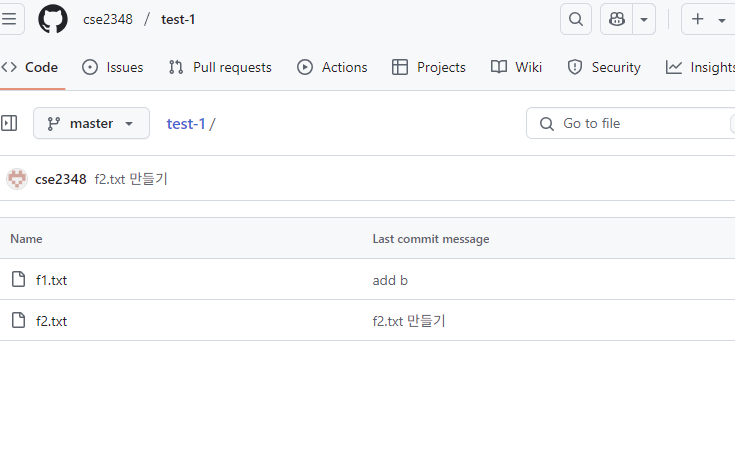Switch to the Code tab

30,67
